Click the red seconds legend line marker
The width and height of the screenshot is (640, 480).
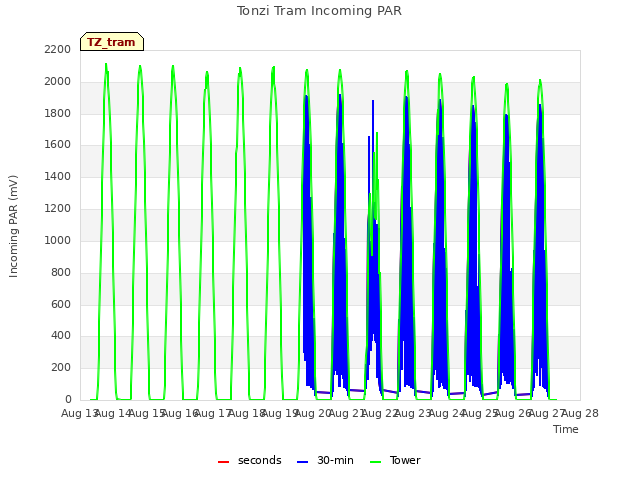coord(223,462)
